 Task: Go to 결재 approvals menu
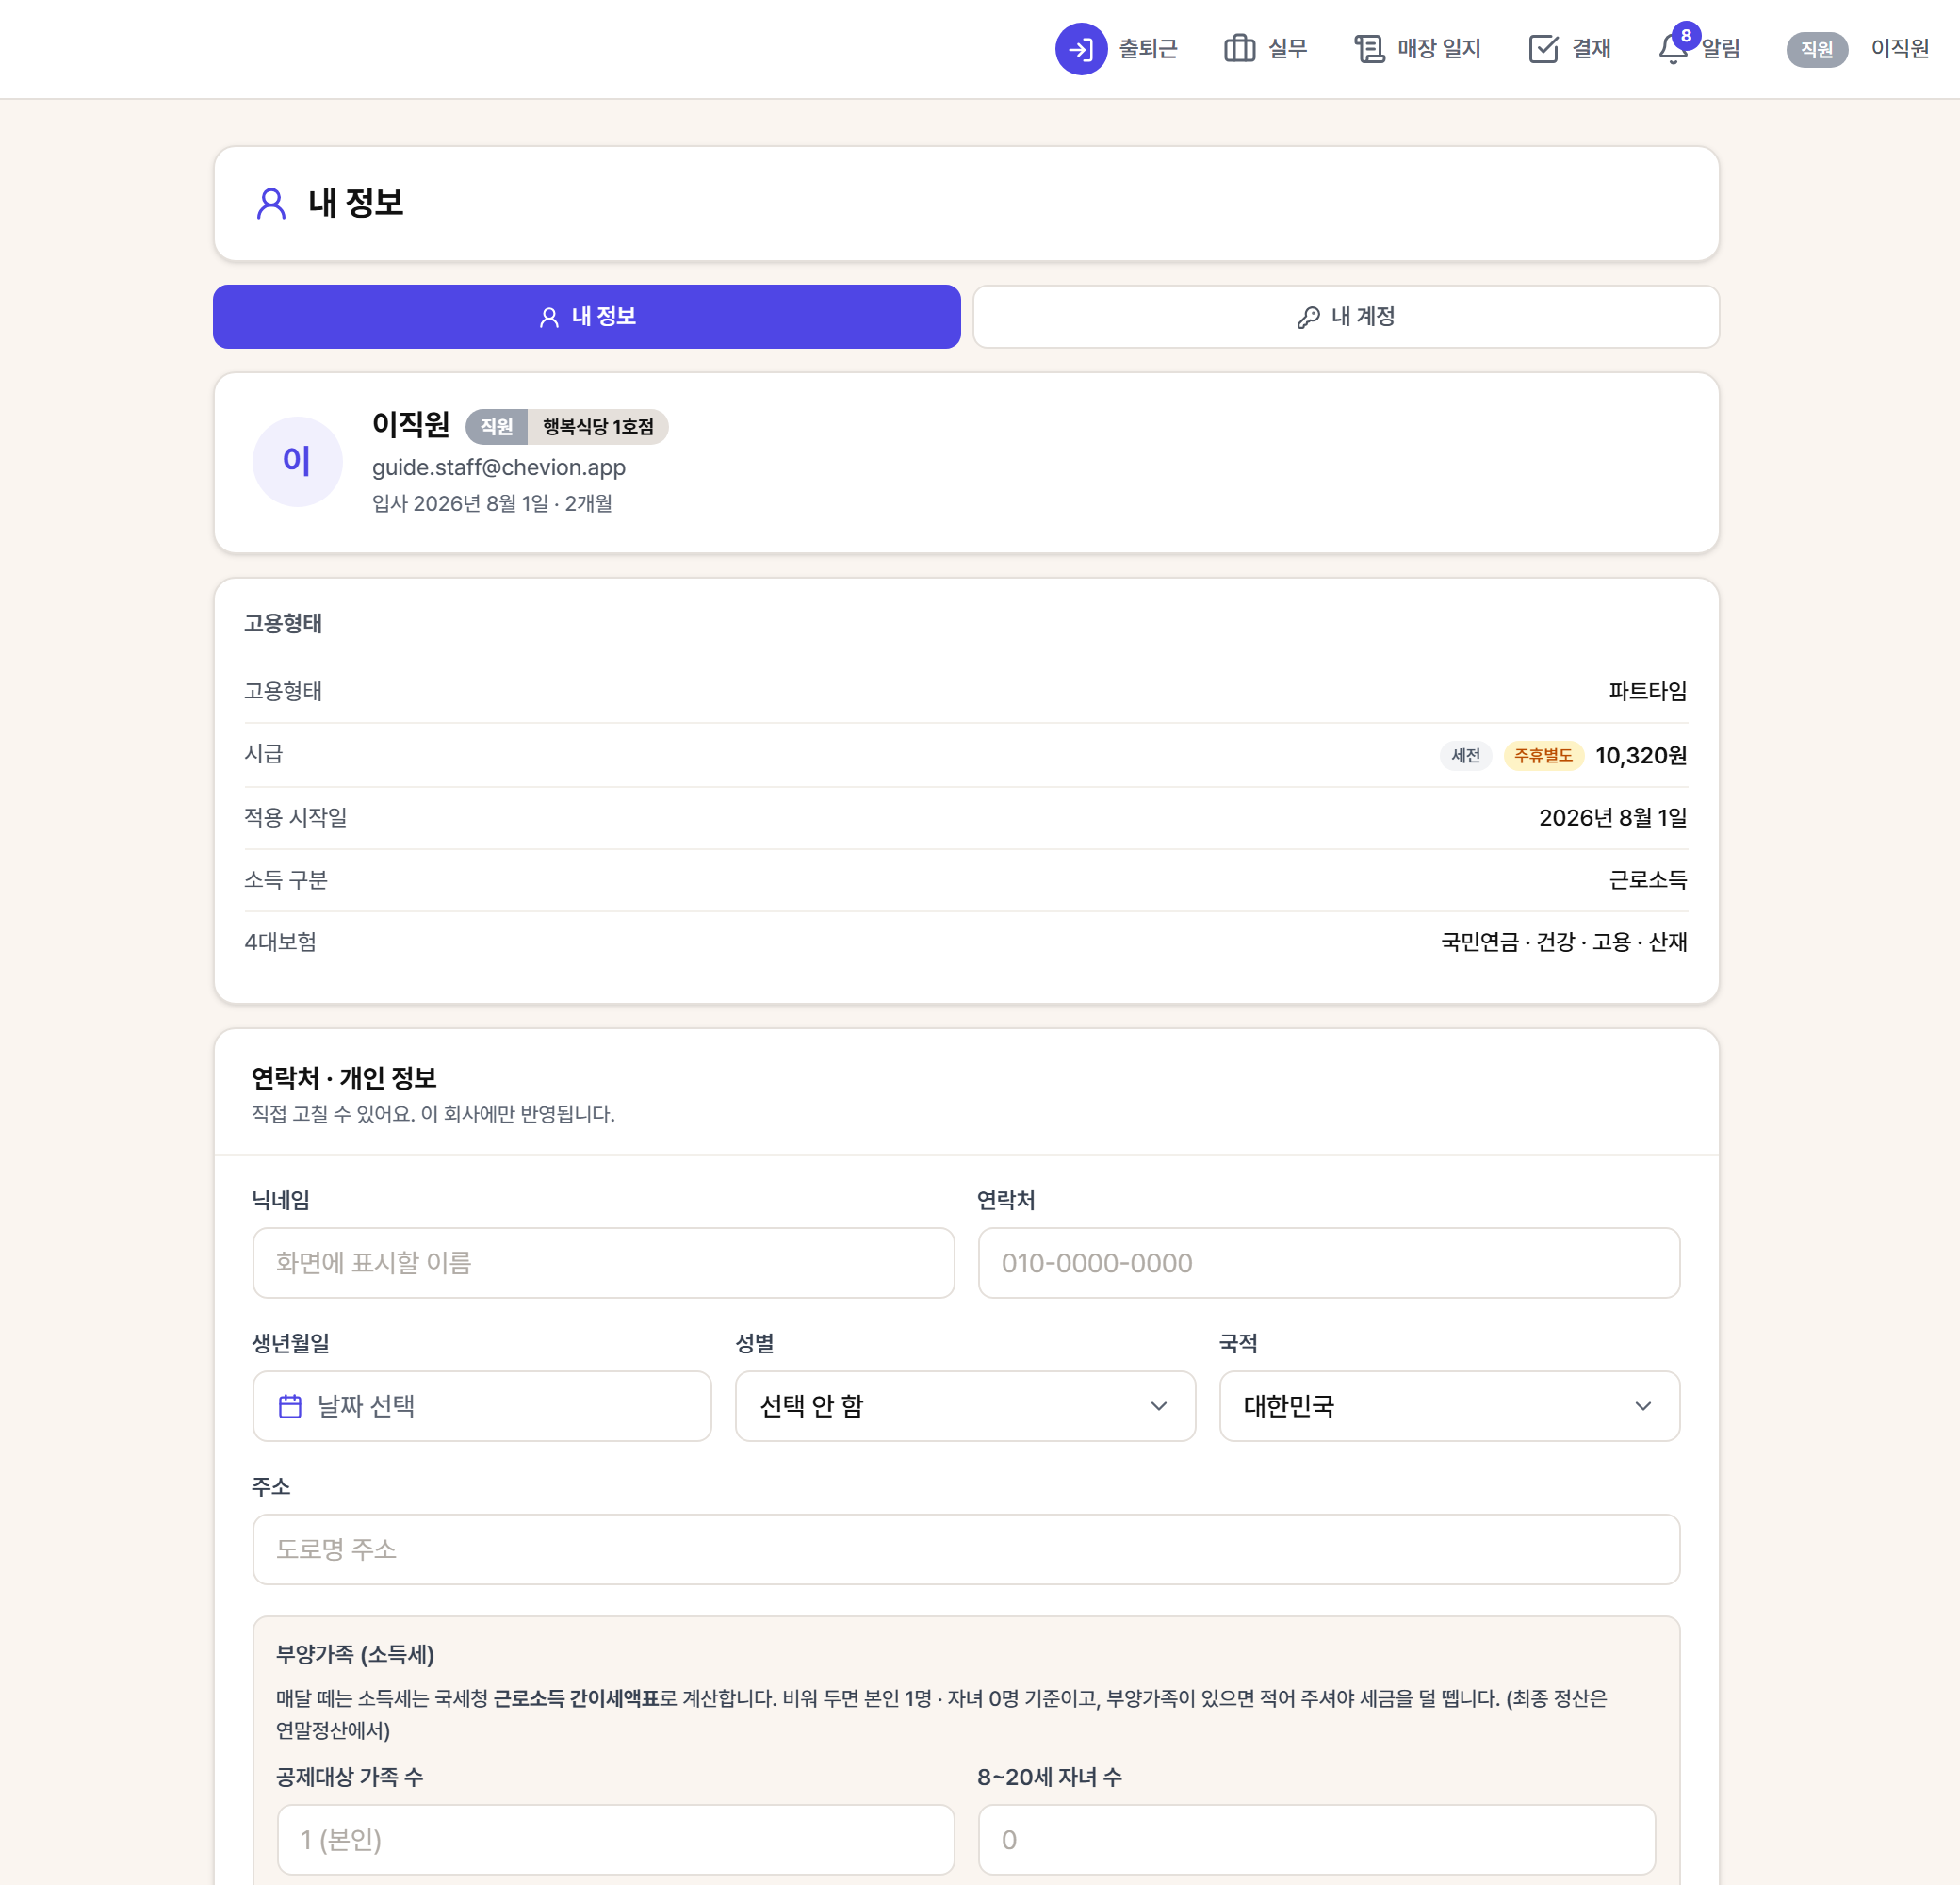click(1569, 48)
